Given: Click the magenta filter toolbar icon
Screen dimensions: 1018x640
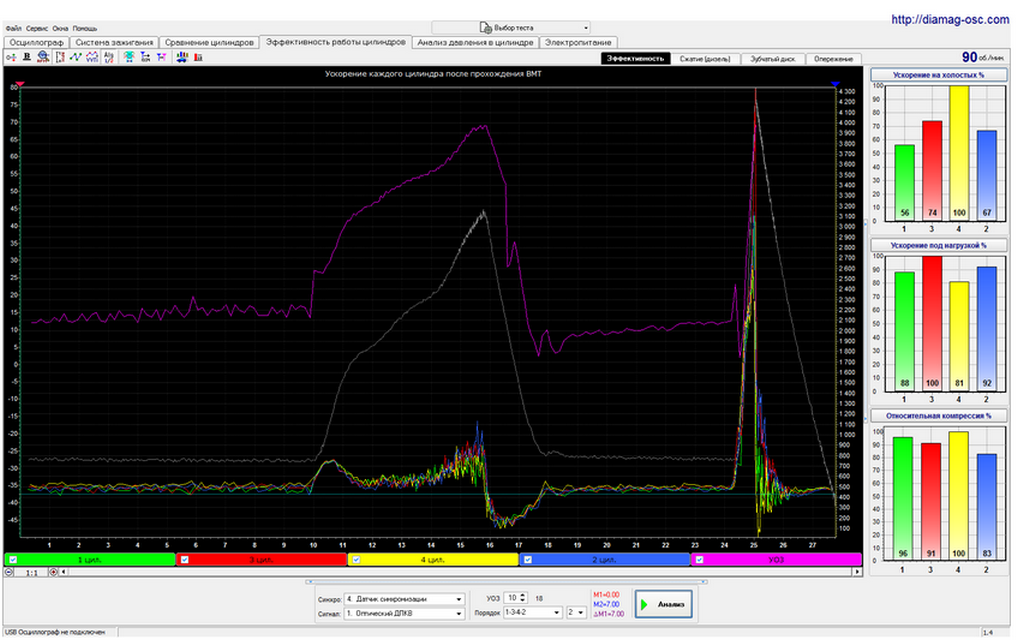Looking at the screenshot, I should (162, 58).
